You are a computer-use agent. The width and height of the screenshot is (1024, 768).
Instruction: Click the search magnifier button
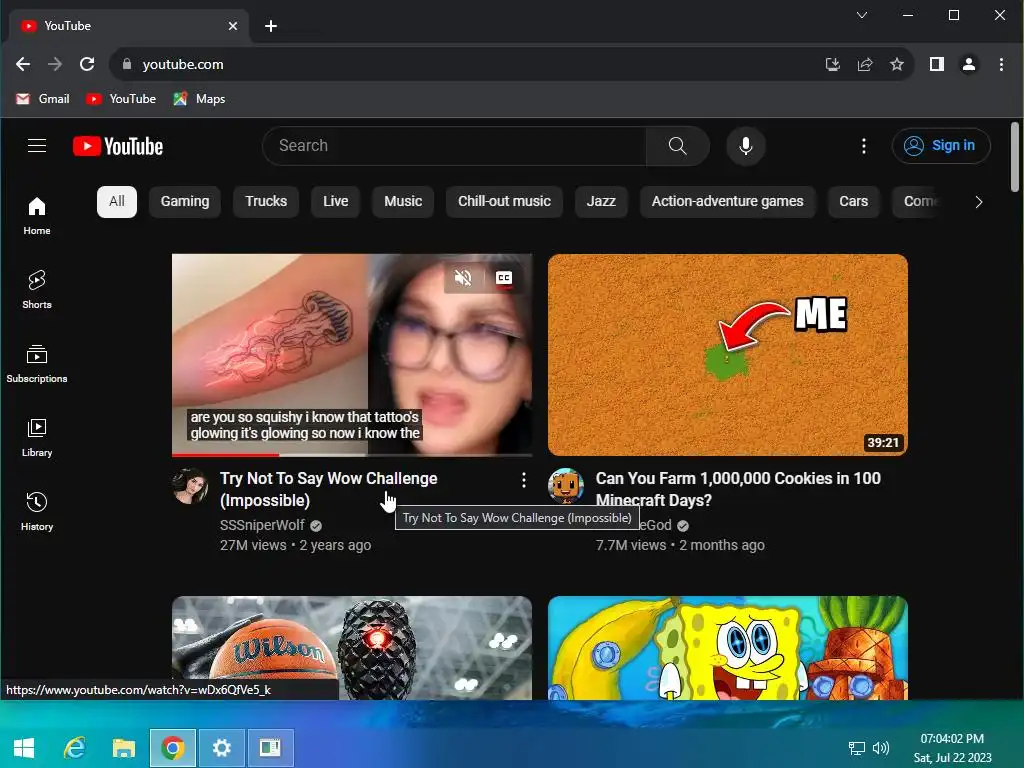[x=677, y=146]
